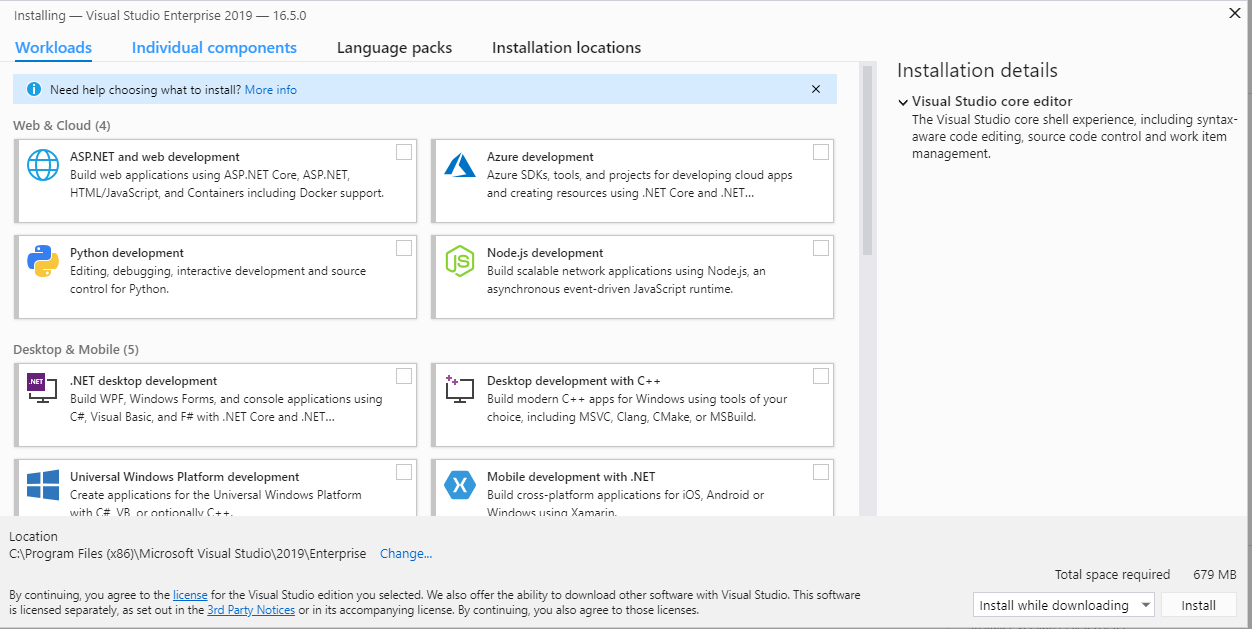The width and height of the screenshot is (1252, 629).
Task: Click the Web & Cloud (4) heading
Action: tap(62, 125)
